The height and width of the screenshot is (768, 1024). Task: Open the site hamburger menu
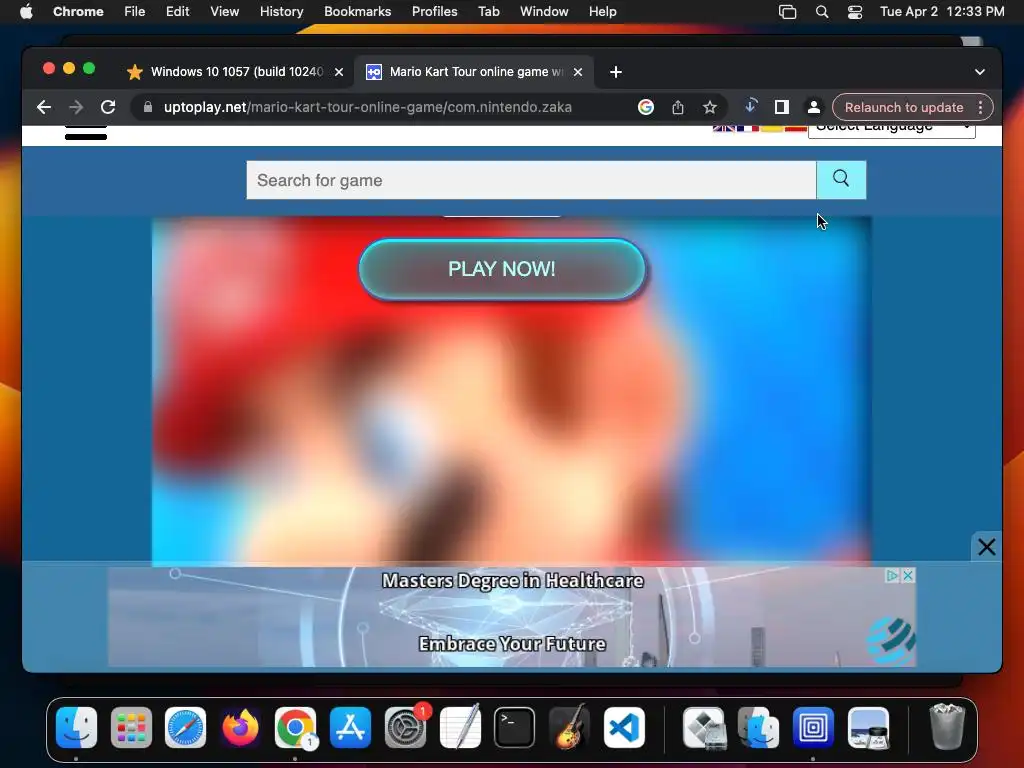point(86,133)
